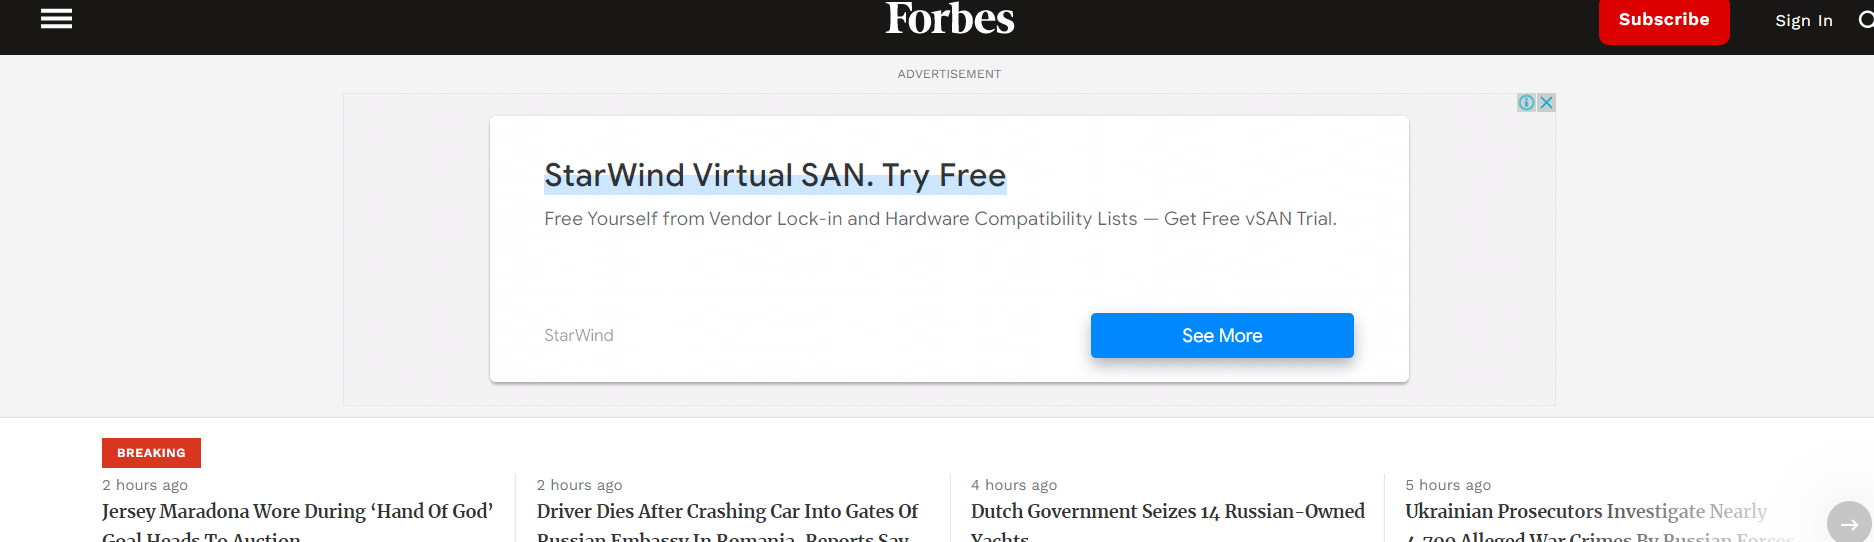Viewport: 1874px width, 542px height.
Task: Open the hamburger navigation menu
Action: point(56,19)
